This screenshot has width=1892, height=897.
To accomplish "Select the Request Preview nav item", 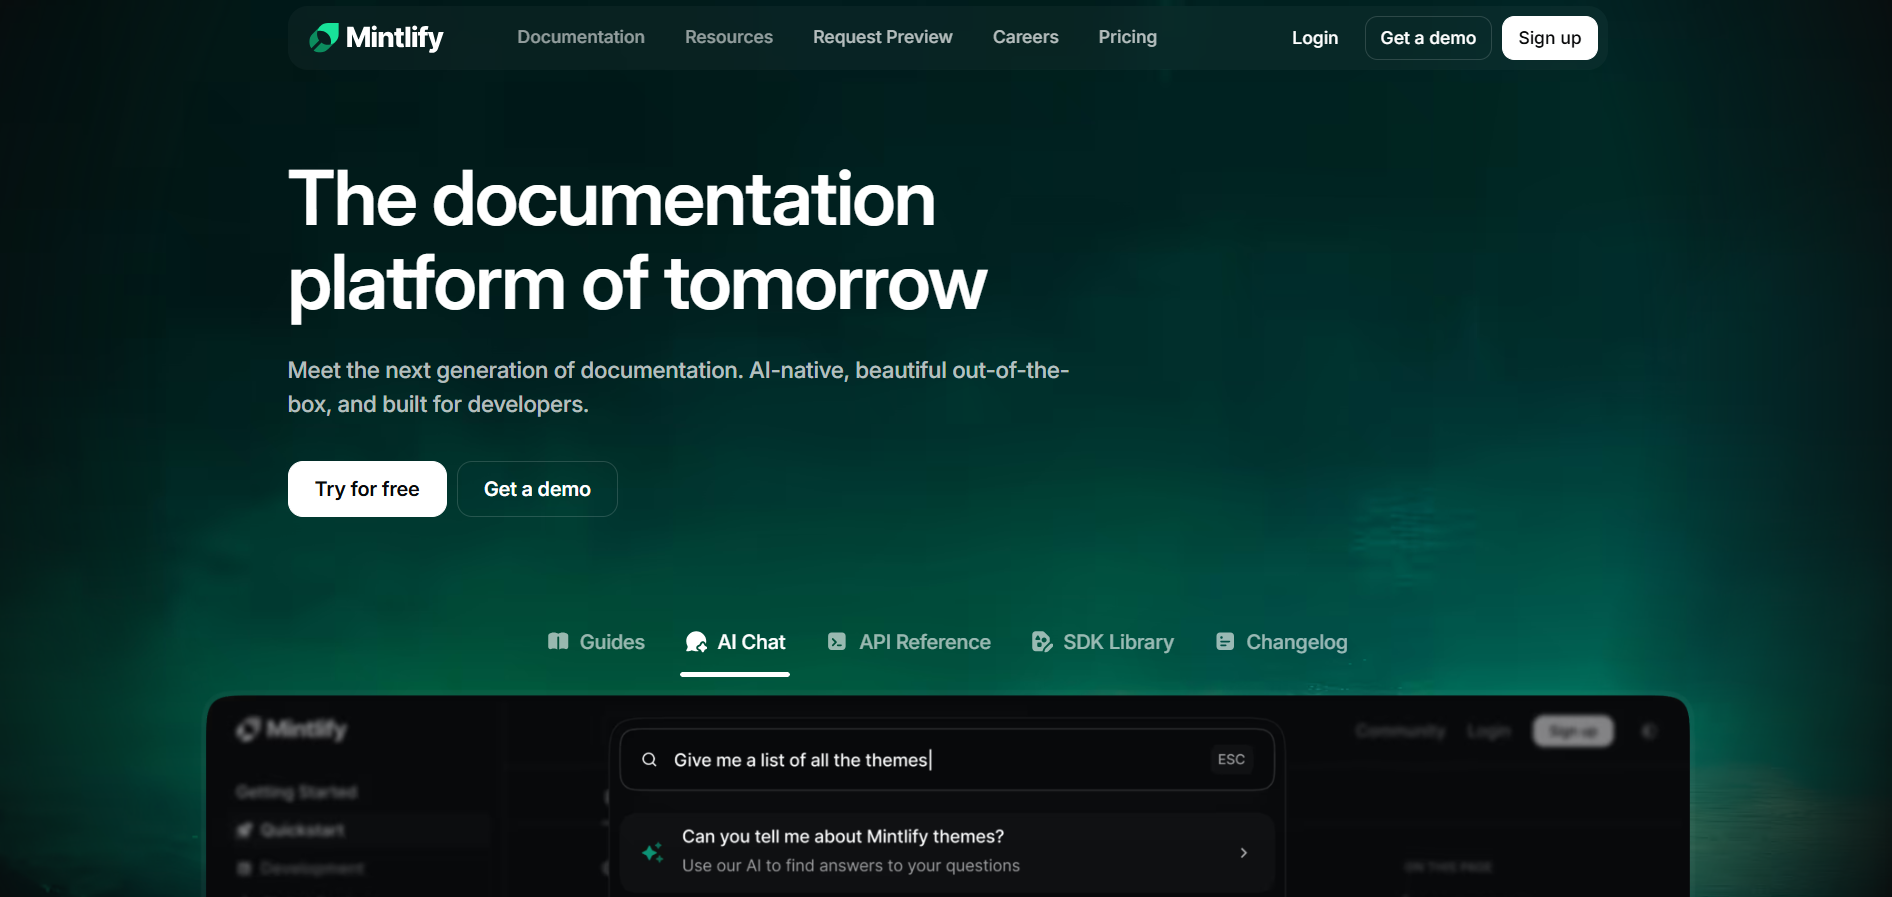I will tap(882, 37).
